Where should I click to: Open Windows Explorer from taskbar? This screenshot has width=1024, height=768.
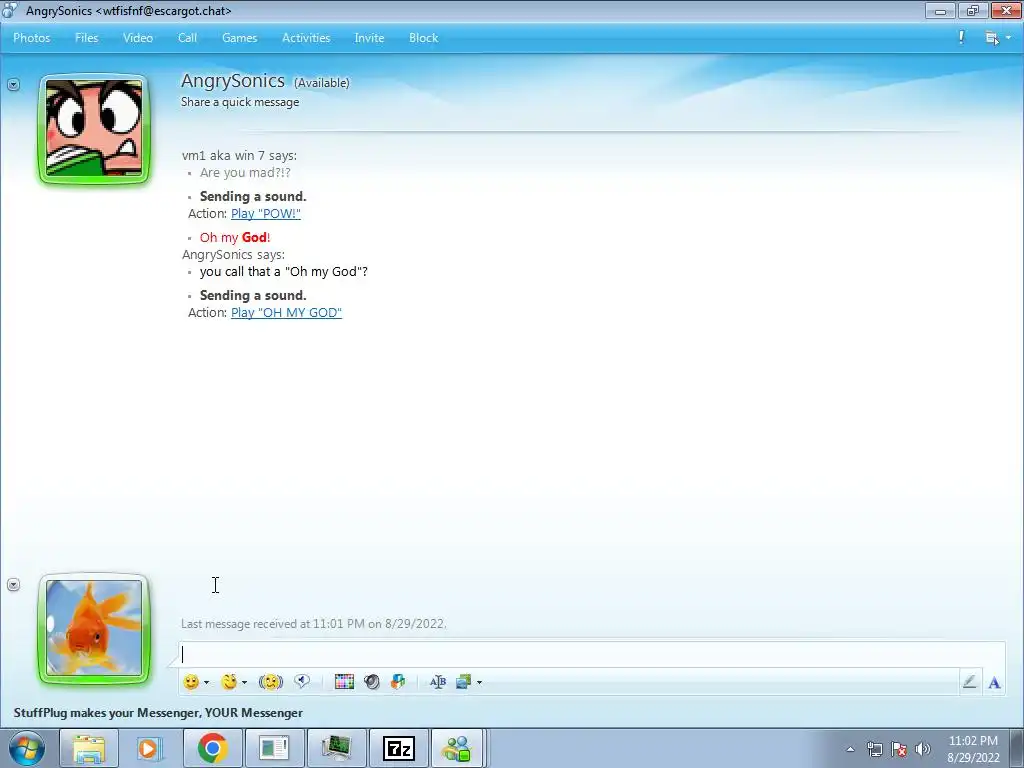point(88,748)
